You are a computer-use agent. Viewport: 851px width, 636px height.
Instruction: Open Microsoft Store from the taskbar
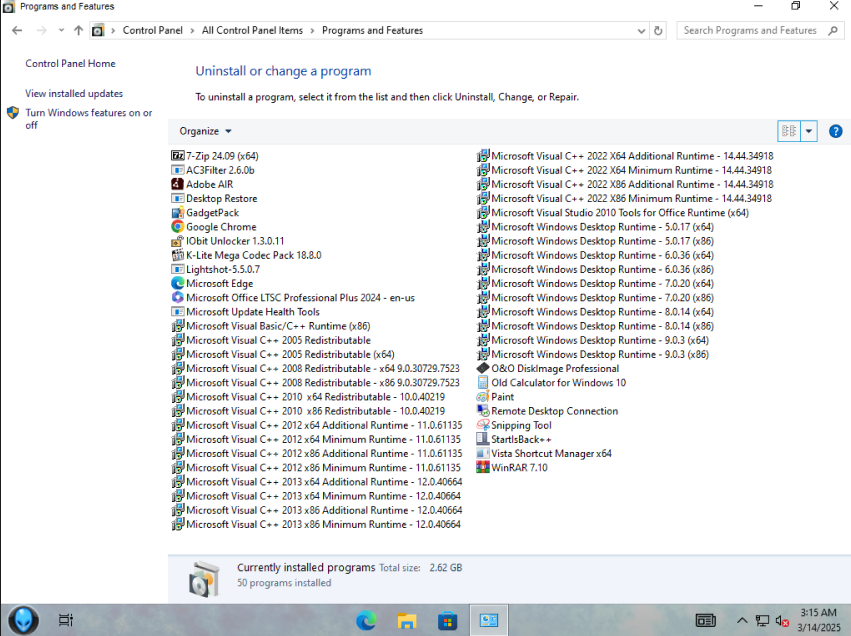pyautogui.click(x=447, y=620)
